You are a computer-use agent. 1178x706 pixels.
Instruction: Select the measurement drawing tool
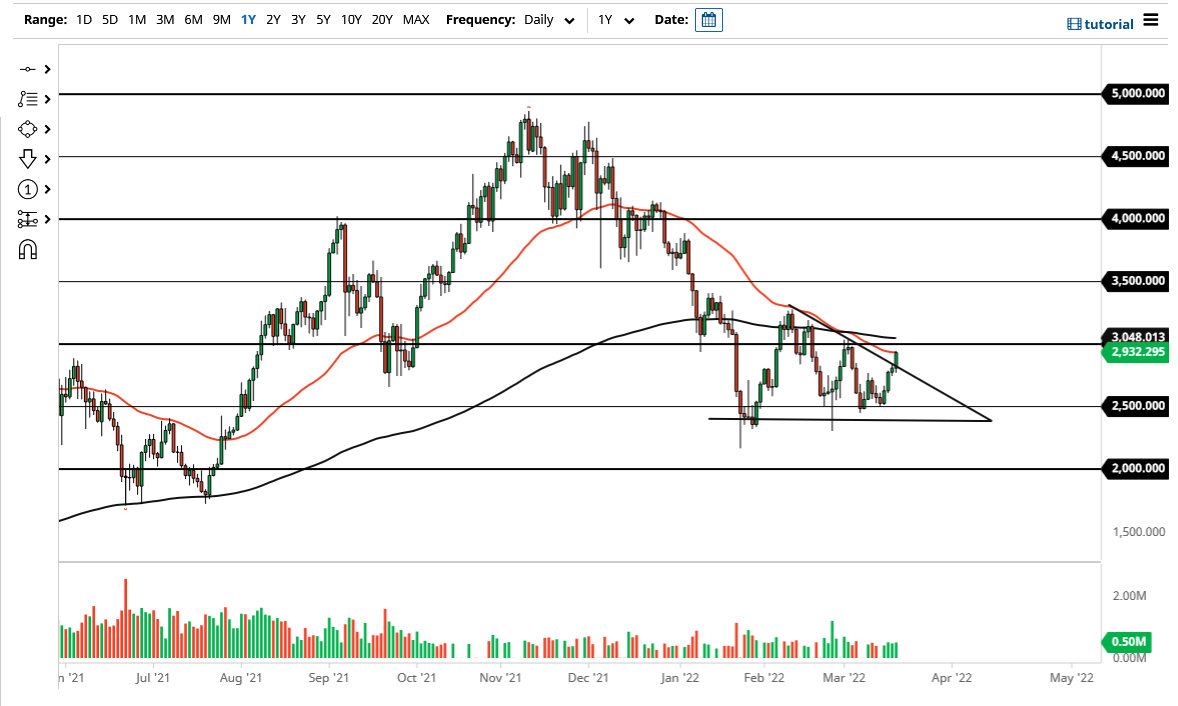[x=28, y=219]
